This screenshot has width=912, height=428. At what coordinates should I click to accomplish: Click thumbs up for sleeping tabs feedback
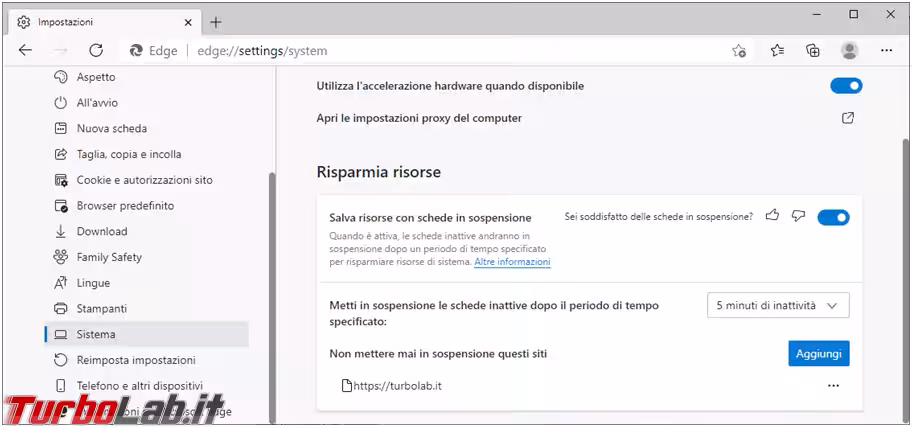coord(772,216)
